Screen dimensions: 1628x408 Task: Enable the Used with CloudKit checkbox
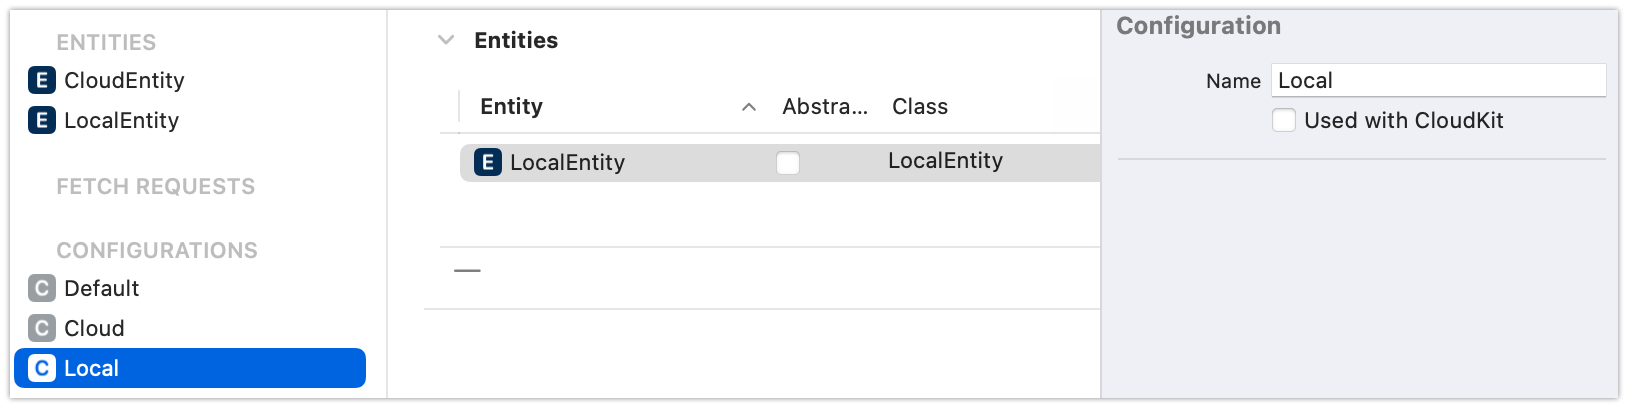tap(1284, 121)
